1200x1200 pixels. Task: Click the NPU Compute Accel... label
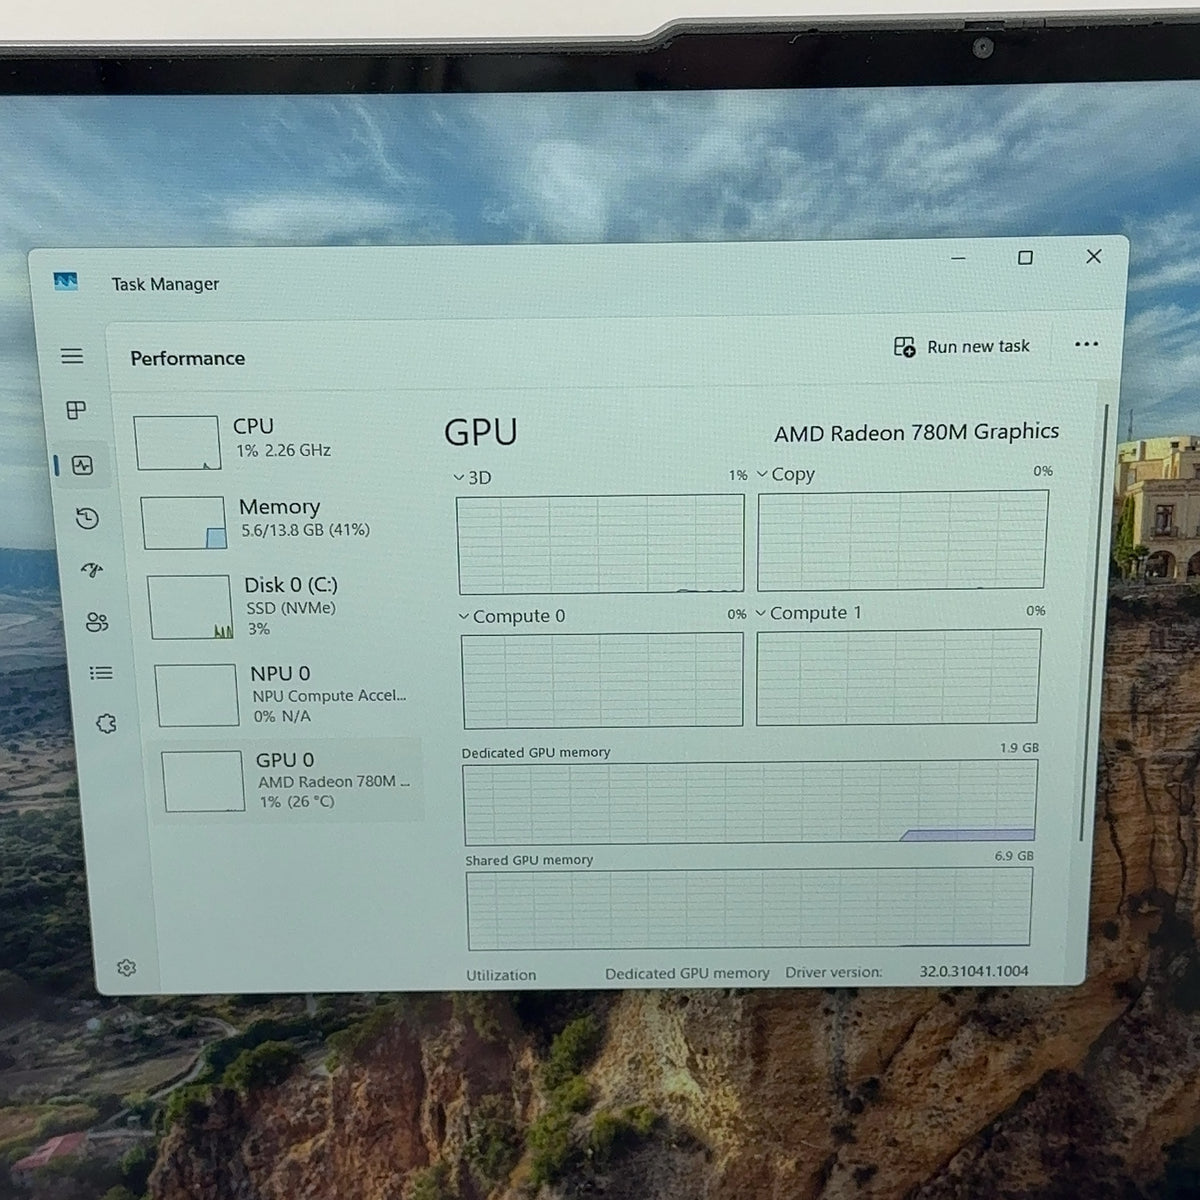point(329,695)
